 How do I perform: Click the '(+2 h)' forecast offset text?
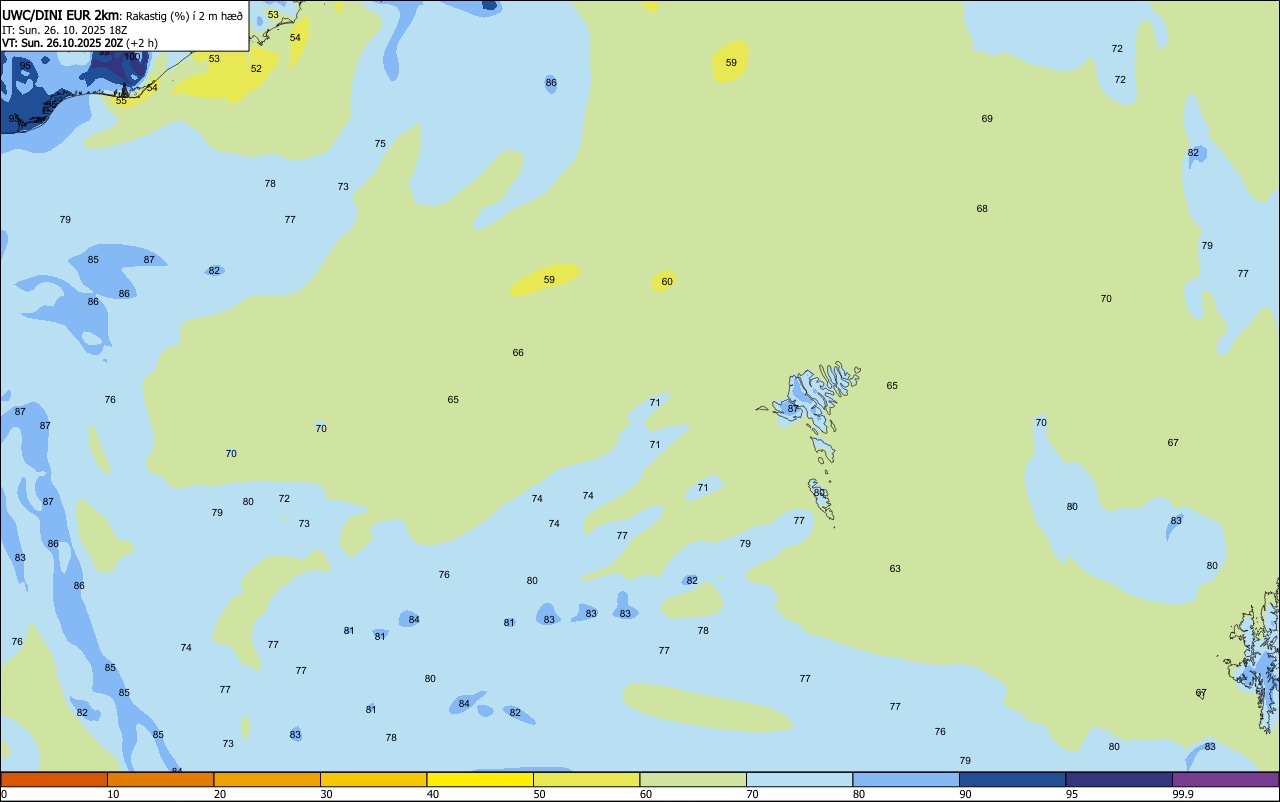(x=142, y=43)
